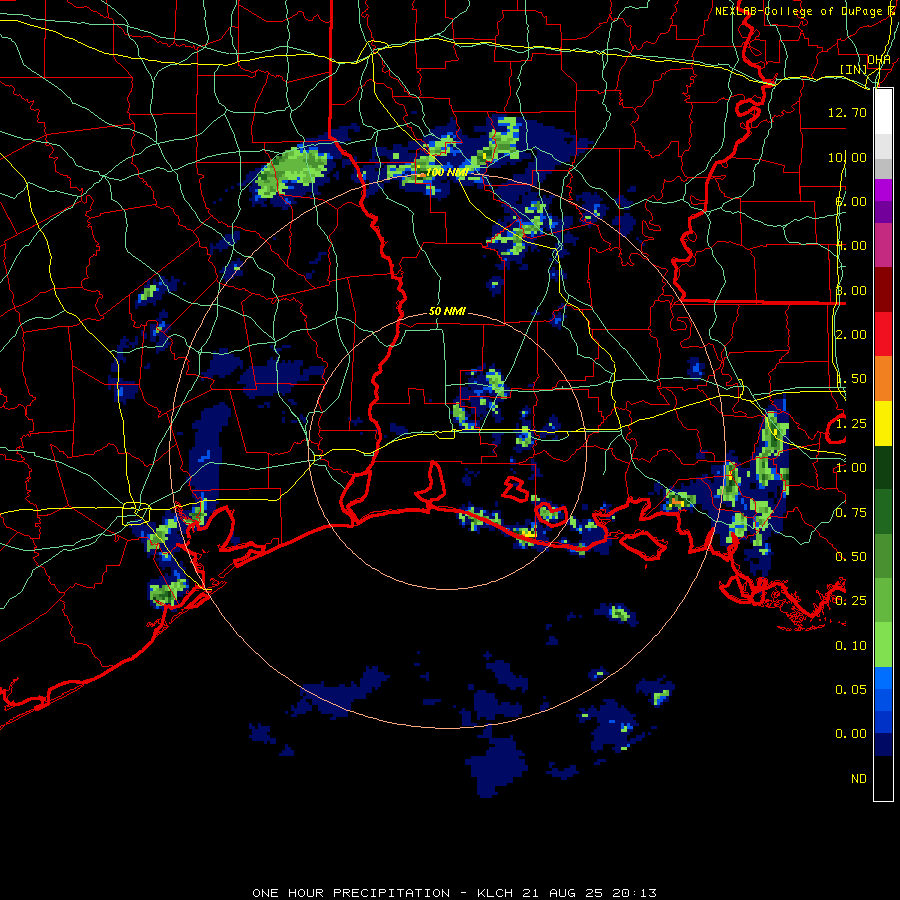Click the 0.25 legend value
The height and width of the screenshot is (900, 900).
(851, 601)
